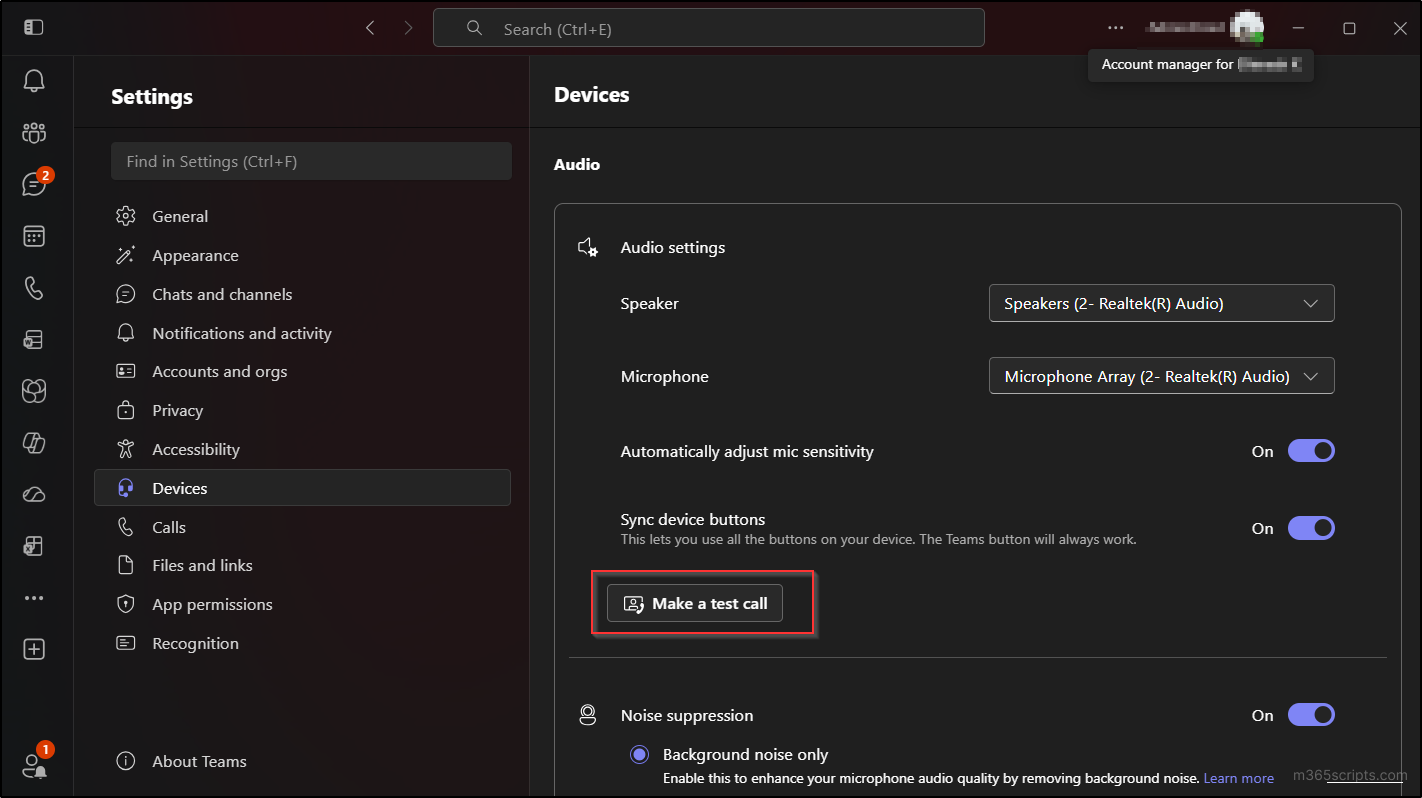Image resolution: width=1422 pixels, height=798 pixels.
Task: Select Notifications and activity
Action: [302, 333]
